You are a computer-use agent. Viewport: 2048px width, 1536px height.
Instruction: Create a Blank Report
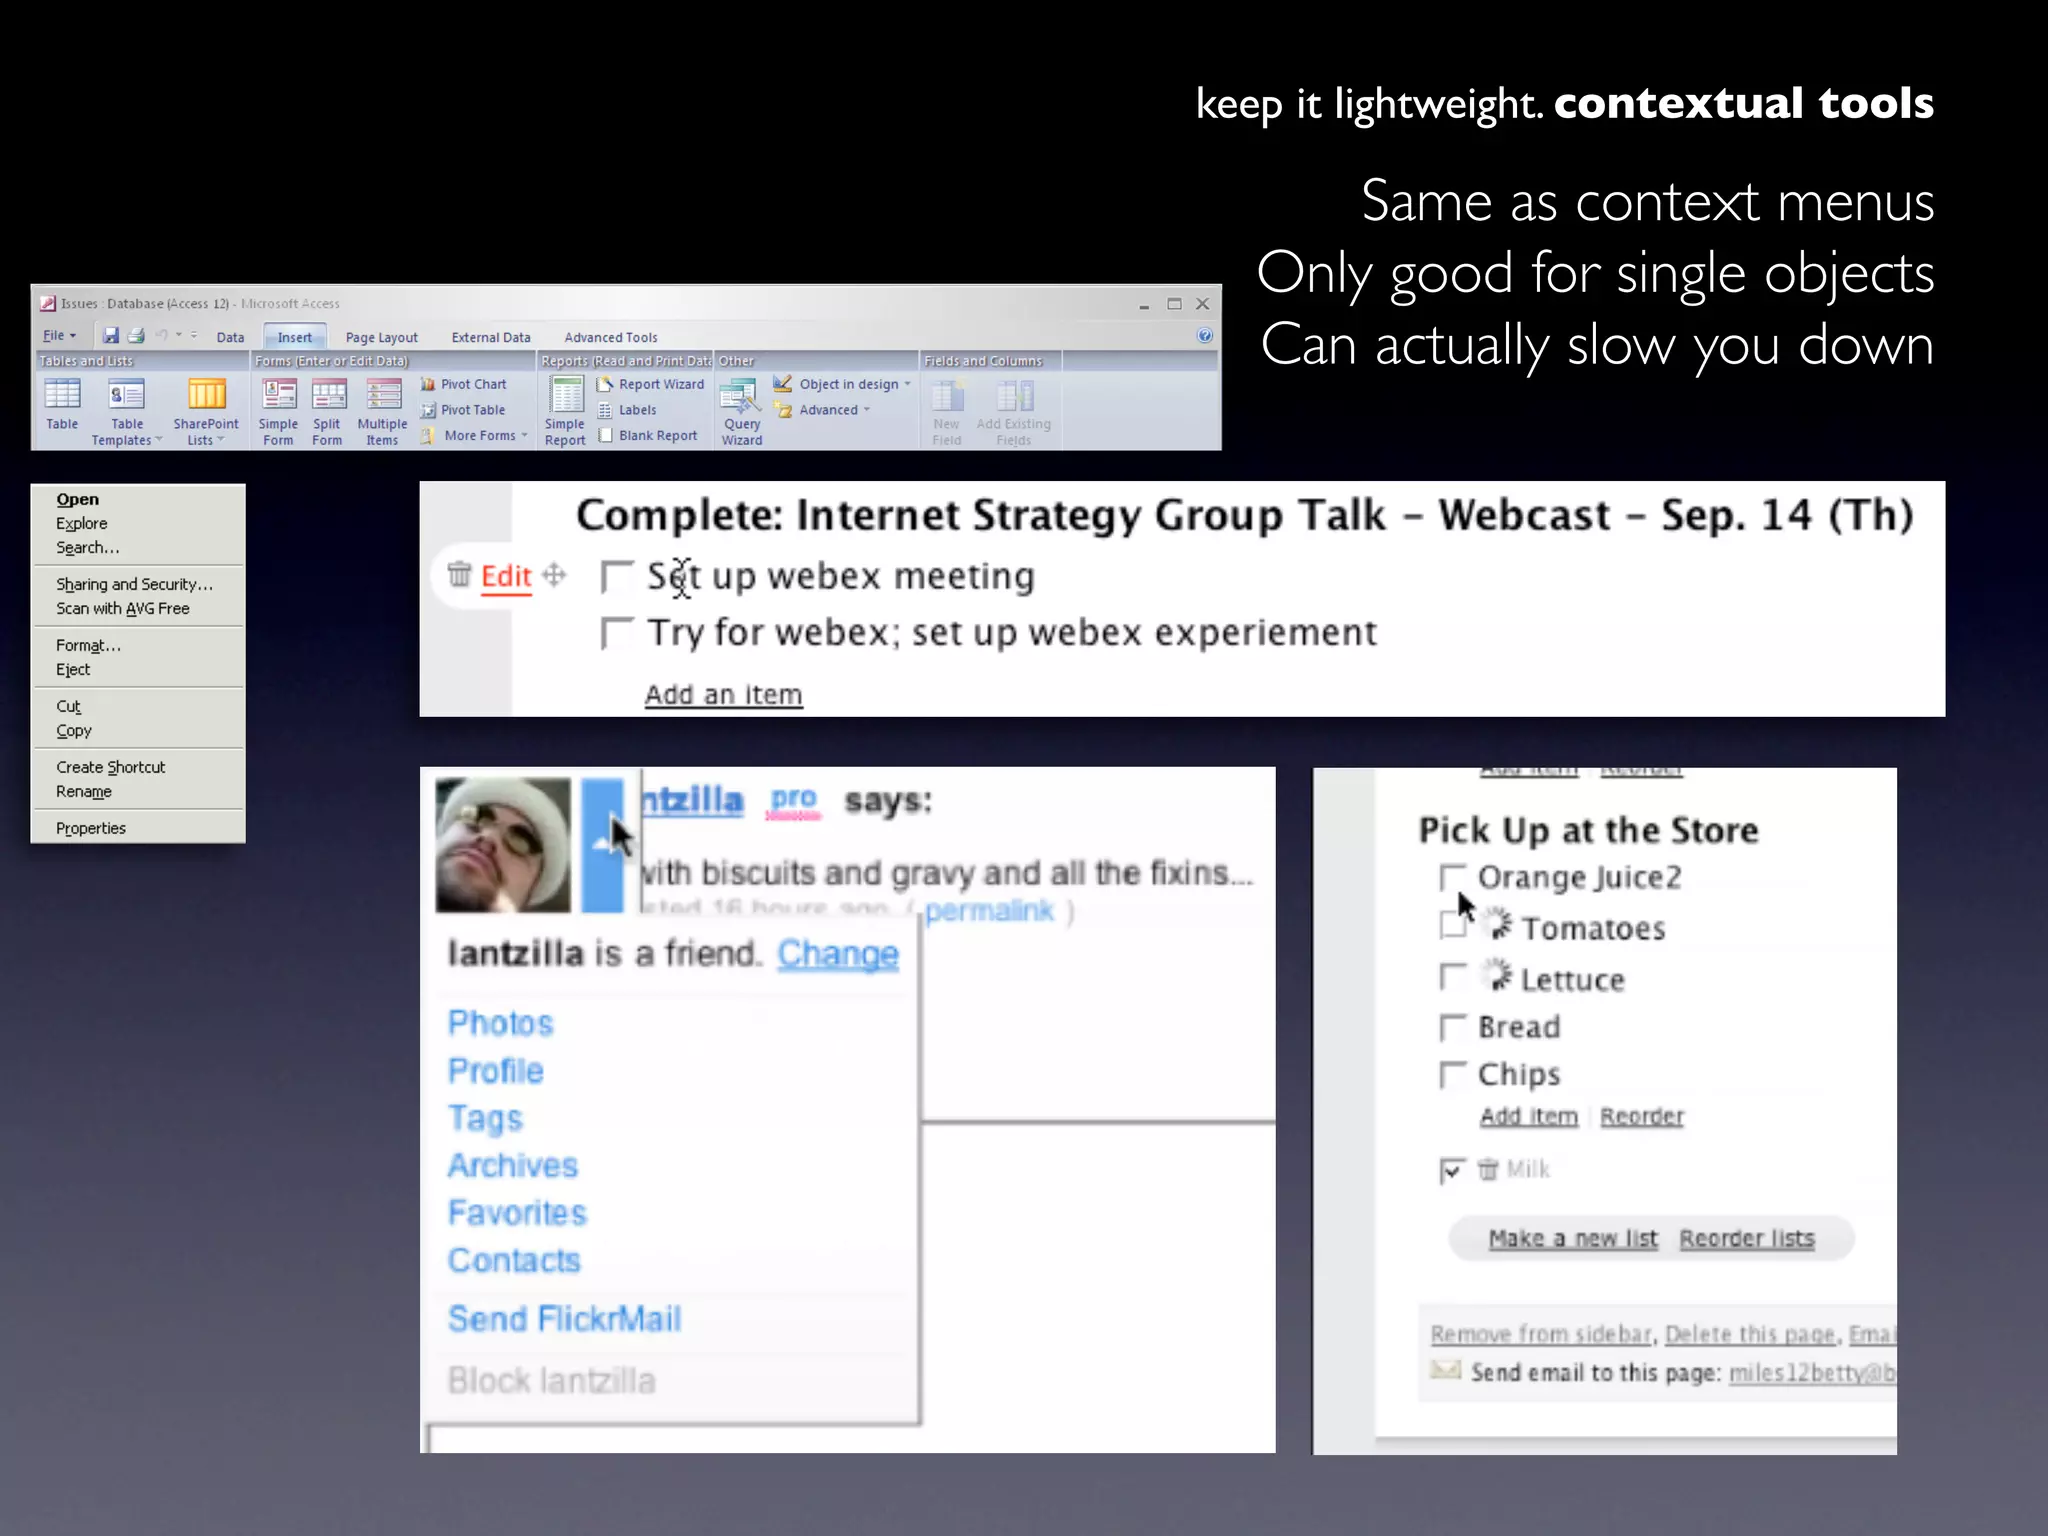[x=647, y=435]
